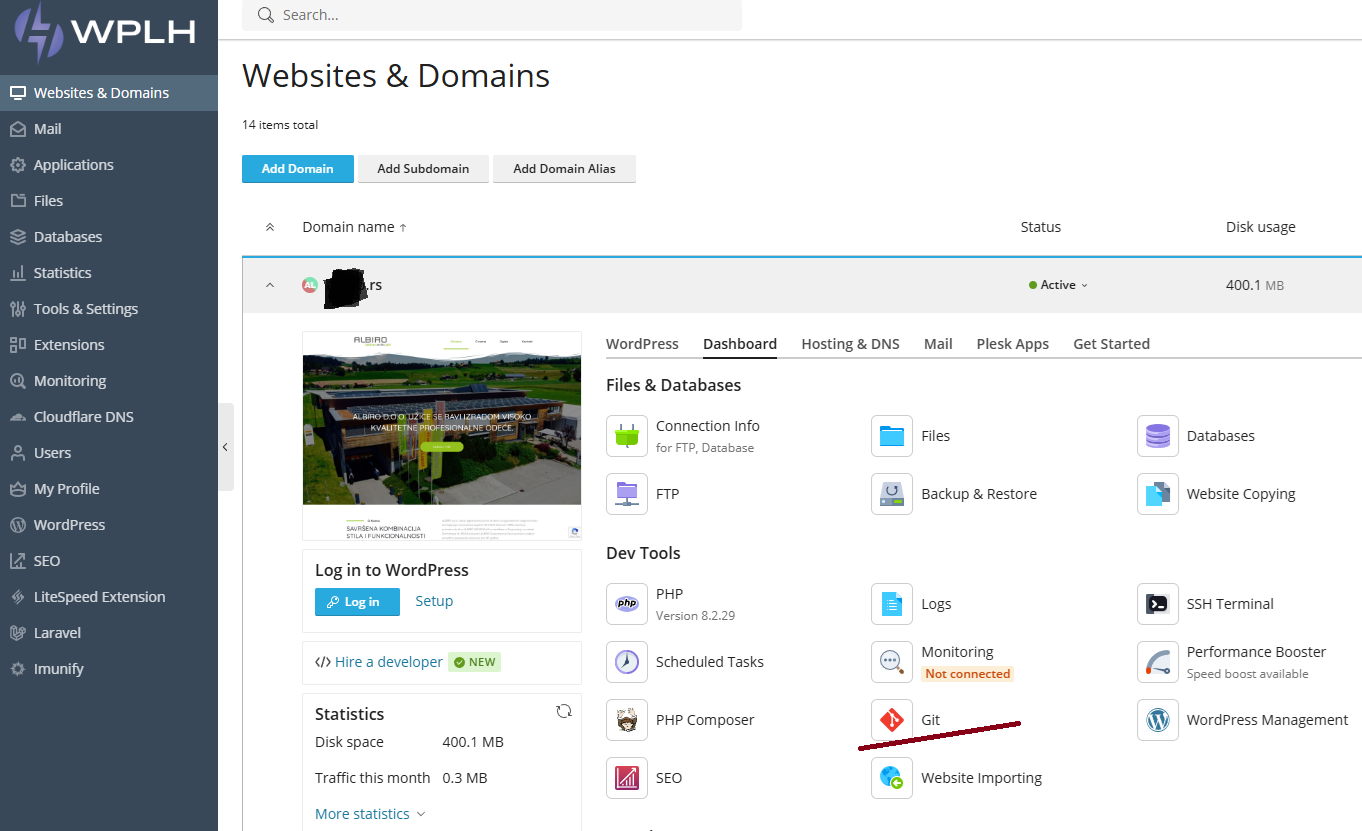Collapse all domains with double chevron
Viewport: 1362px width, 831px height.
pyautogui.click(x=269, y=227)
